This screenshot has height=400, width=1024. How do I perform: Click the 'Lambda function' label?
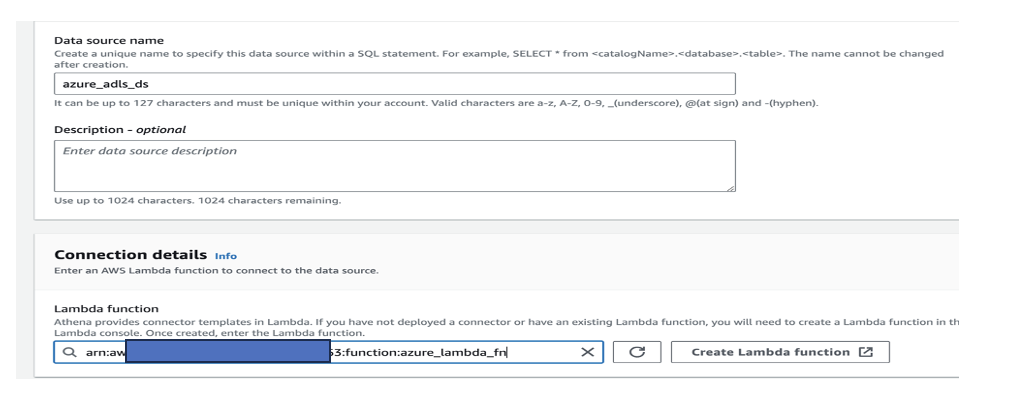coord(106,308)
